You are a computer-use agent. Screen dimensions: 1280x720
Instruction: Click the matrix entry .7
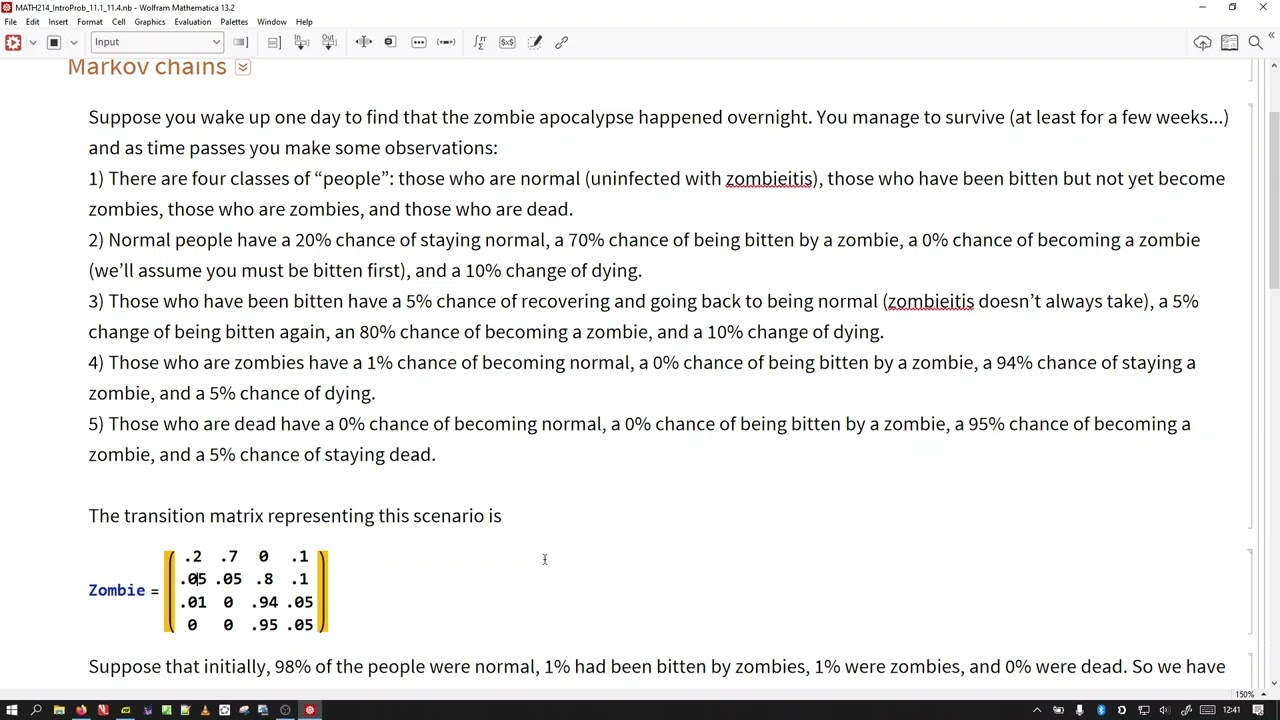(x=229, y=557)
